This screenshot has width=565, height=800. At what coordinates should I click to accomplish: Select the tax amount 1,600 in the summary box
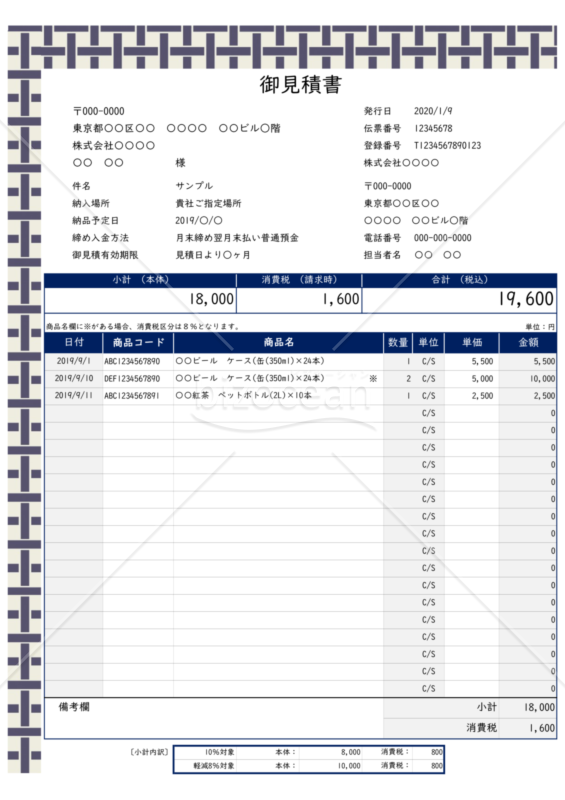341,299
